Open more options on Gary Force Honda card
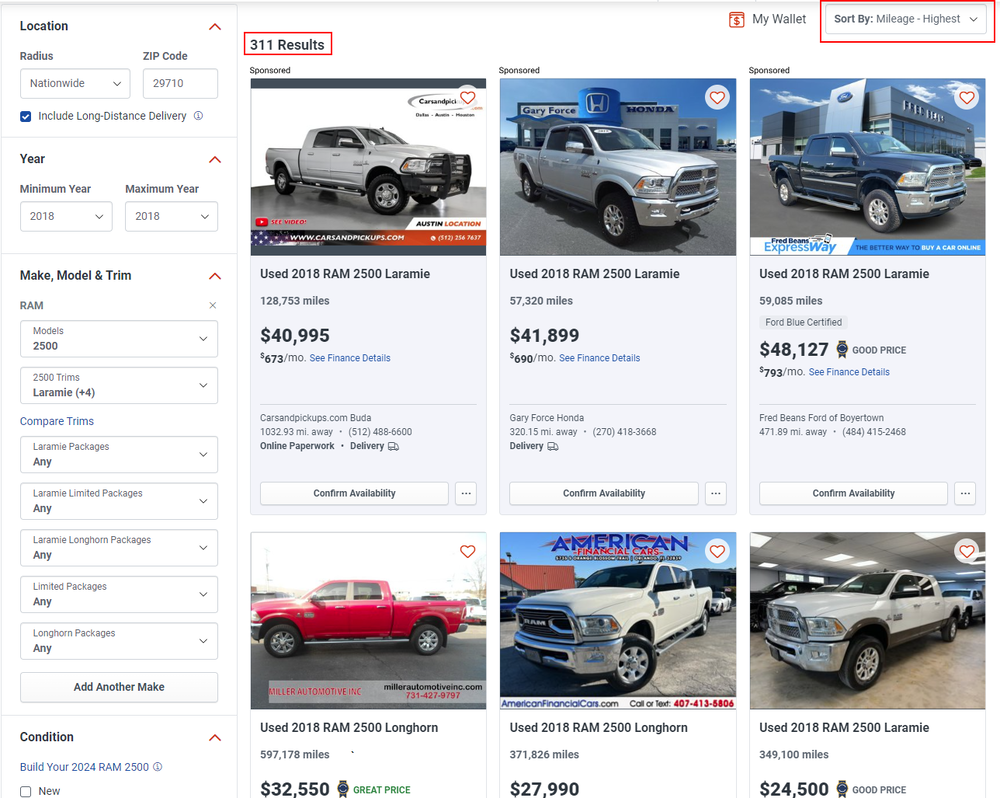The image size is (1000, 798). [716, 493]
